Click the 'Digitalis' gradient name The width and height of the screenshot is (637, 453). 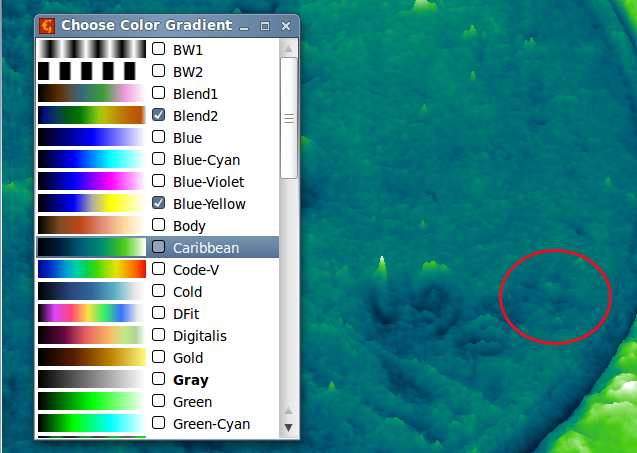200,336
